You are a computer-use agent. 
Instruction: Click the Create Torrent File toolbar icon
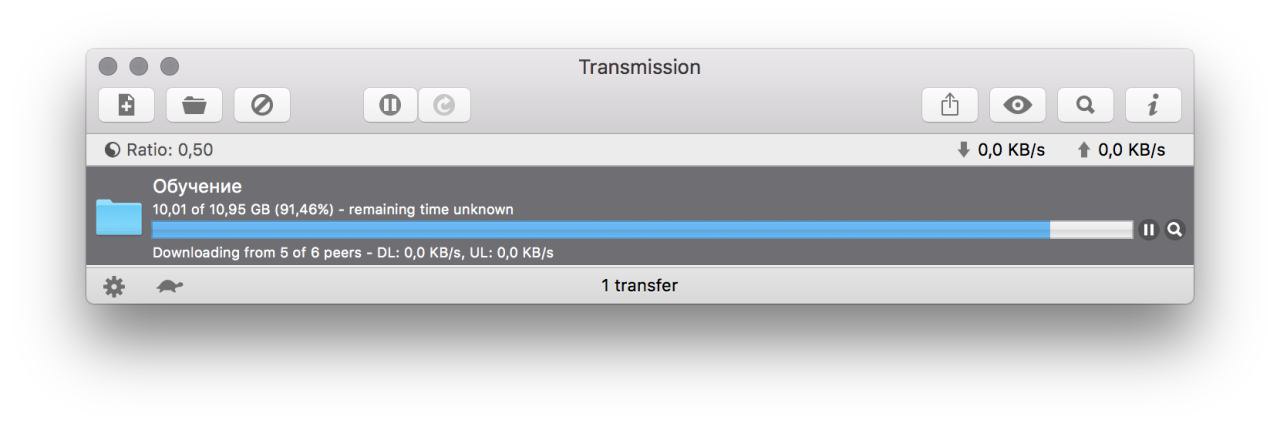pos(126,105)
